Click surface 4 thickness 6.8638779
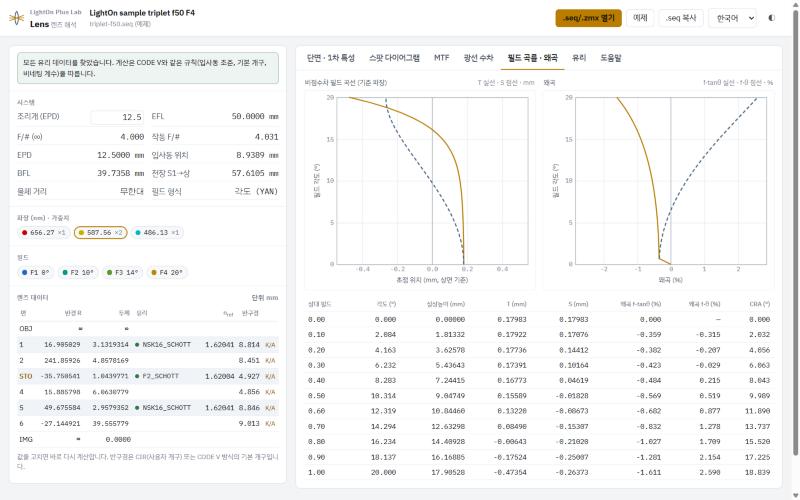 110,392
